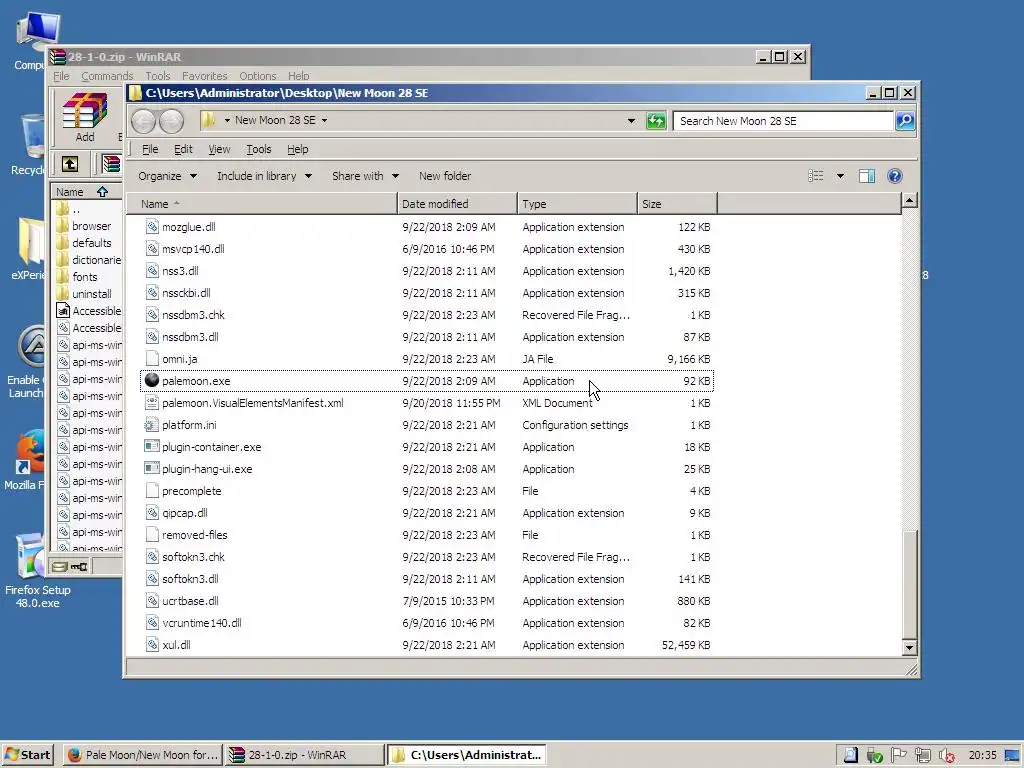Open the Organize dropdown

(167, 176)
